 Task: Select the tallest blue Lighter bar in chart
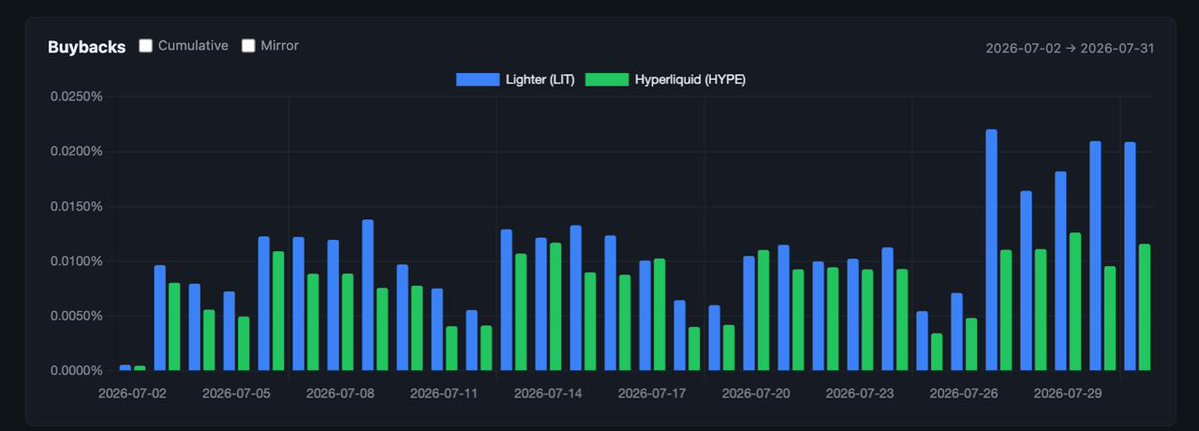click(992, 251)
